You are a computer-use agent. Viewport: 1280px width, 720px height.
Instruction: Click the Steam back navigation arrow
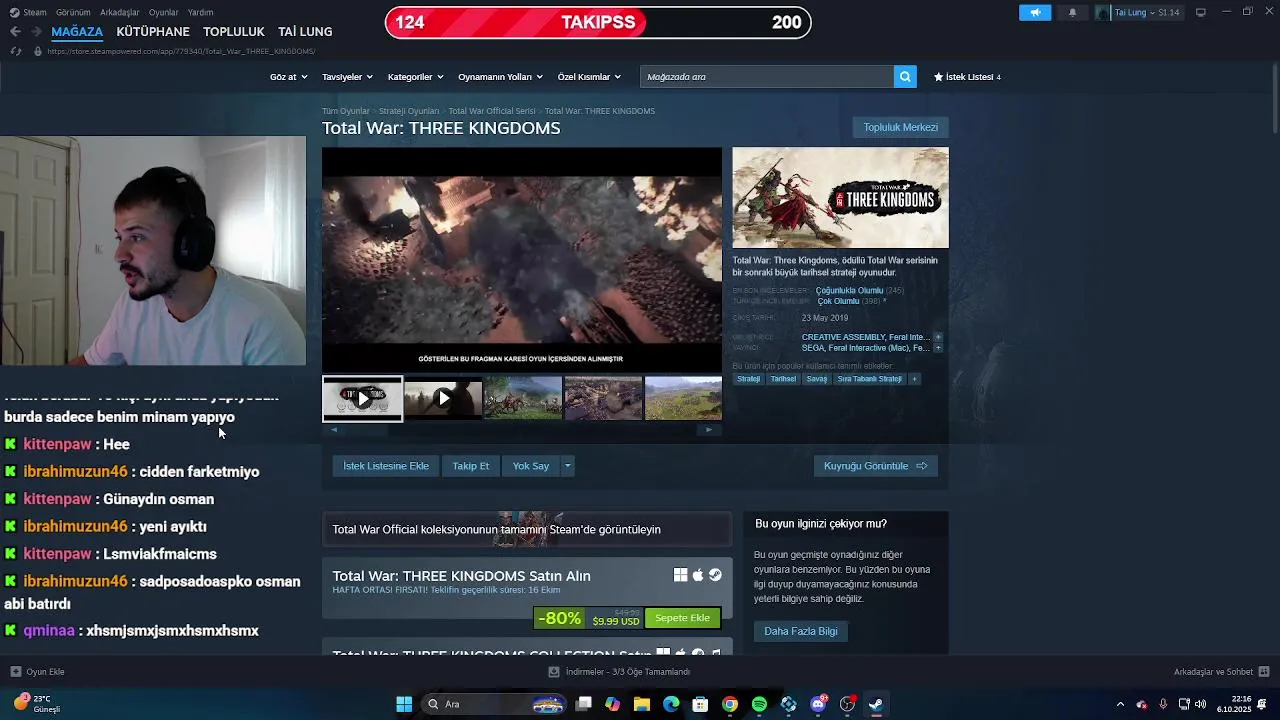click(x=15, y=31)
